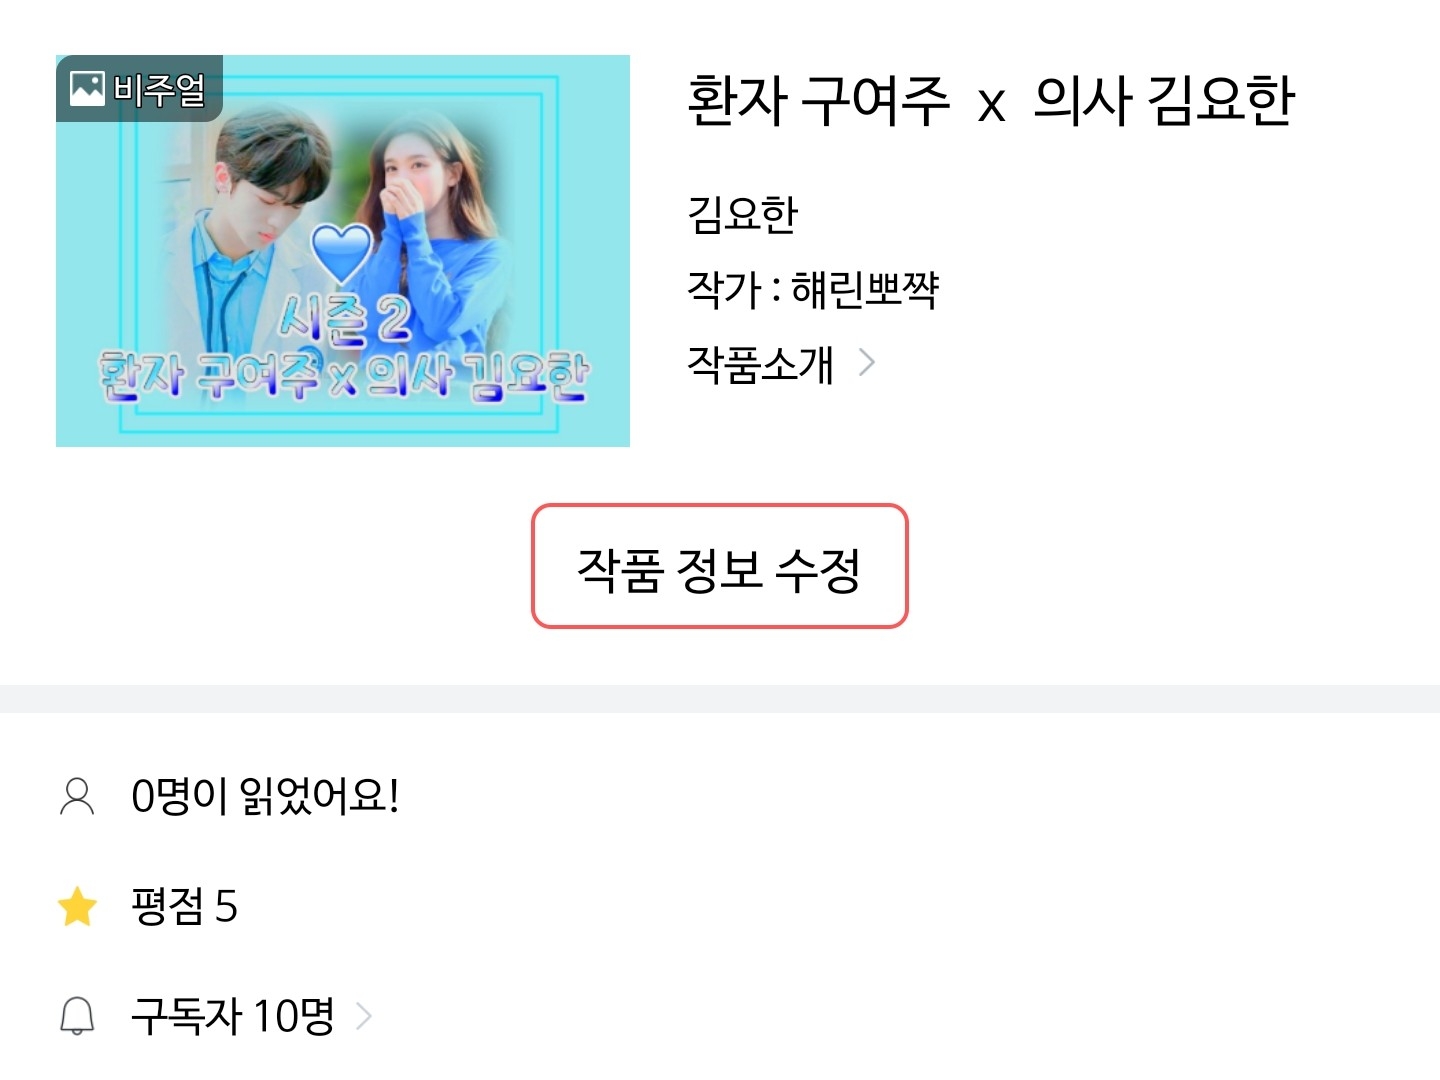1440x1080 pixels.
Task: Click the 김요한 tag under the title
Action: pyautogui.click(x=742, y=214)
